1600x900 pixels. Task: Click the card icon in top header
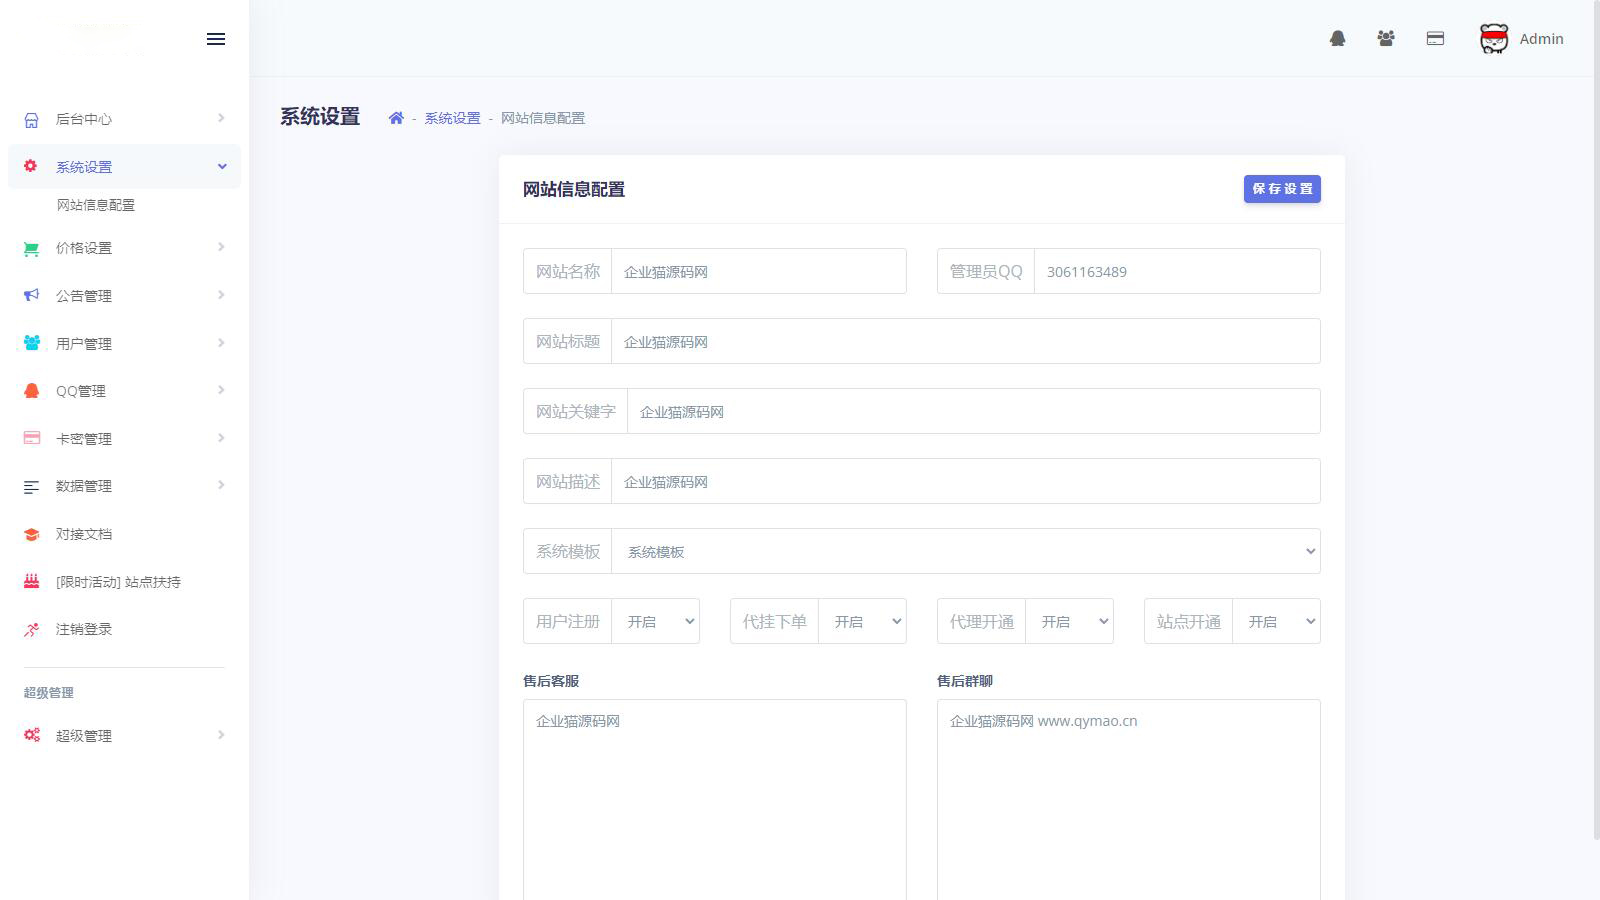tap(1435, 39)
